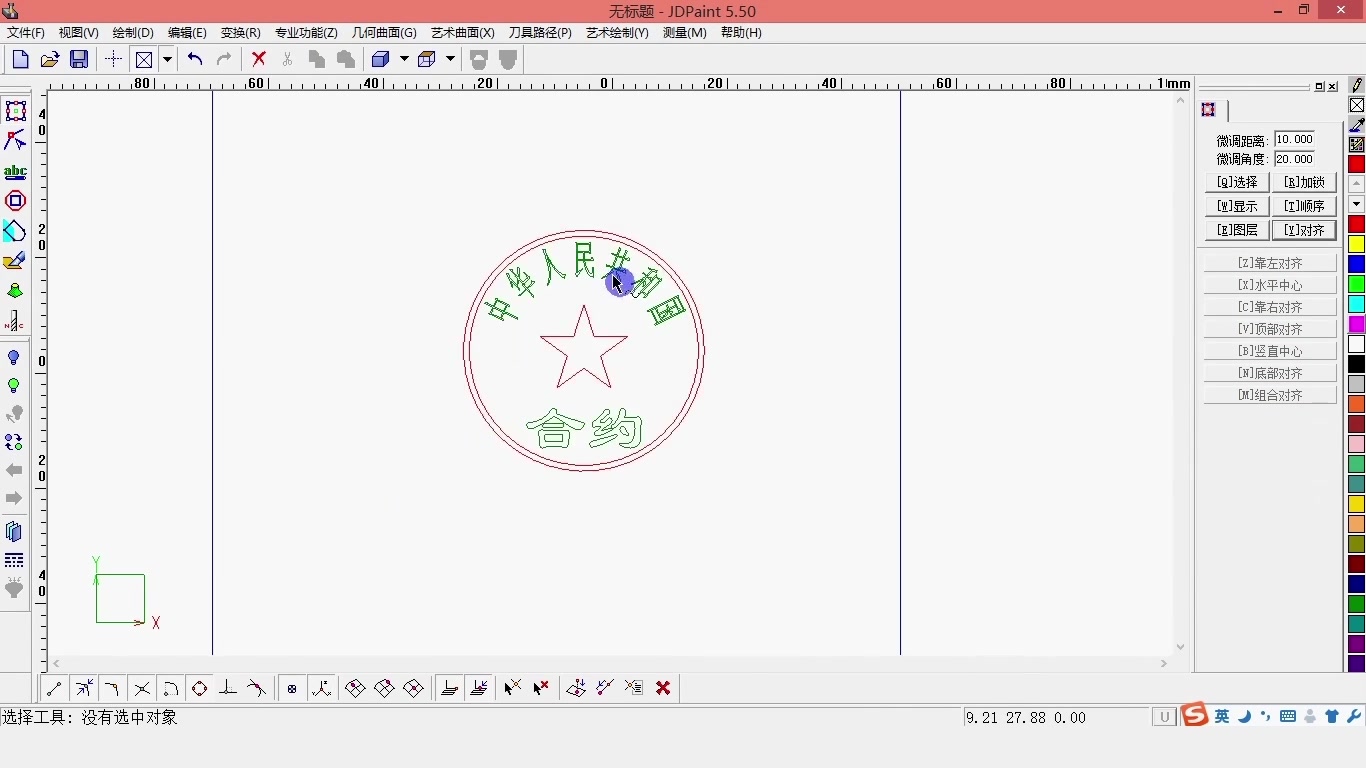
Task: Open the 视图(V) menu
Action: coord(78,33)
